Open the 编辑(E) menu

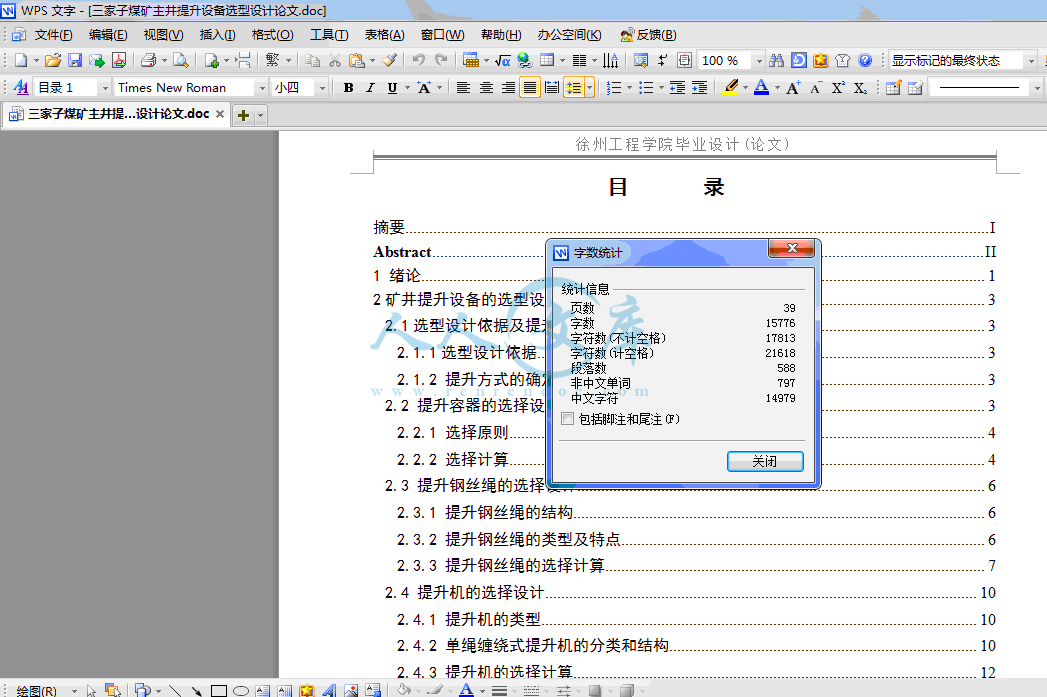[108, 35]
